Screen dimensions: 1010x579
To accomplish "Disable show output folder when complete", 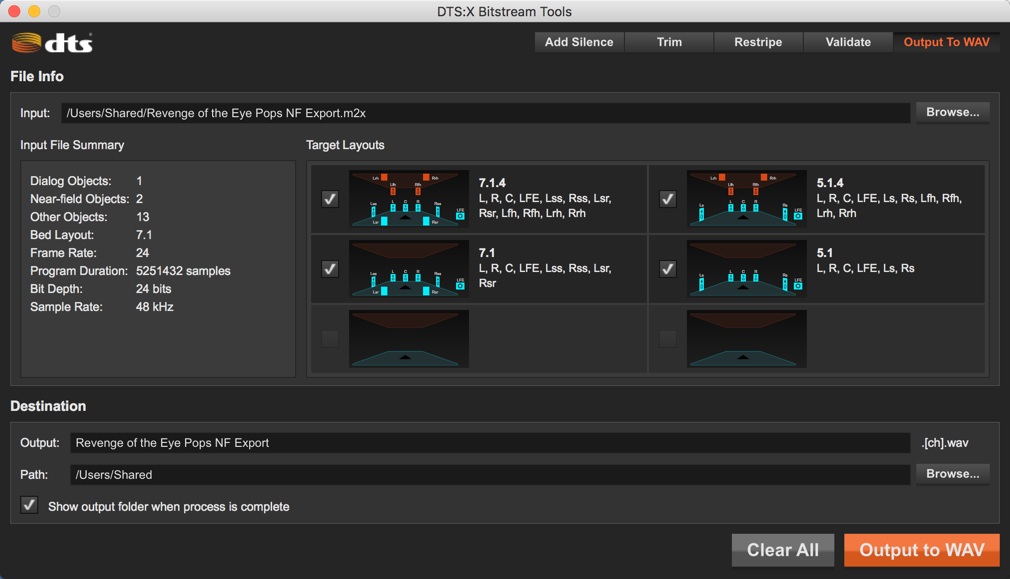I will (x=30, y=506).
